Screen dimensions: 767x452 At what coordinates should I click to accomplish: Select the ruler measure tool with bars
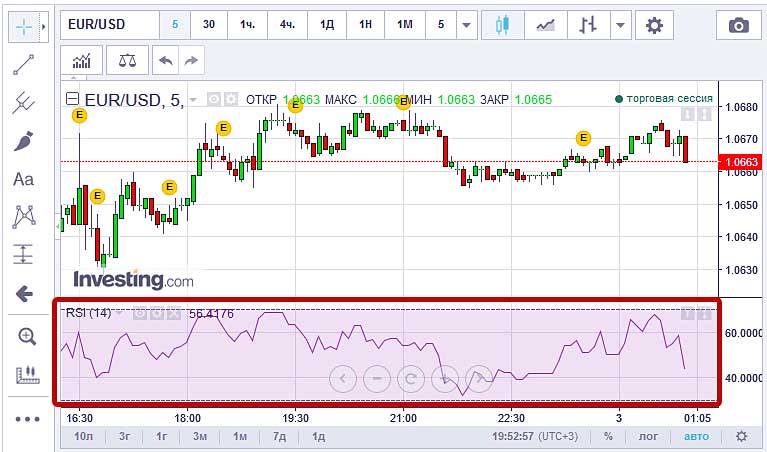[27, 375]
